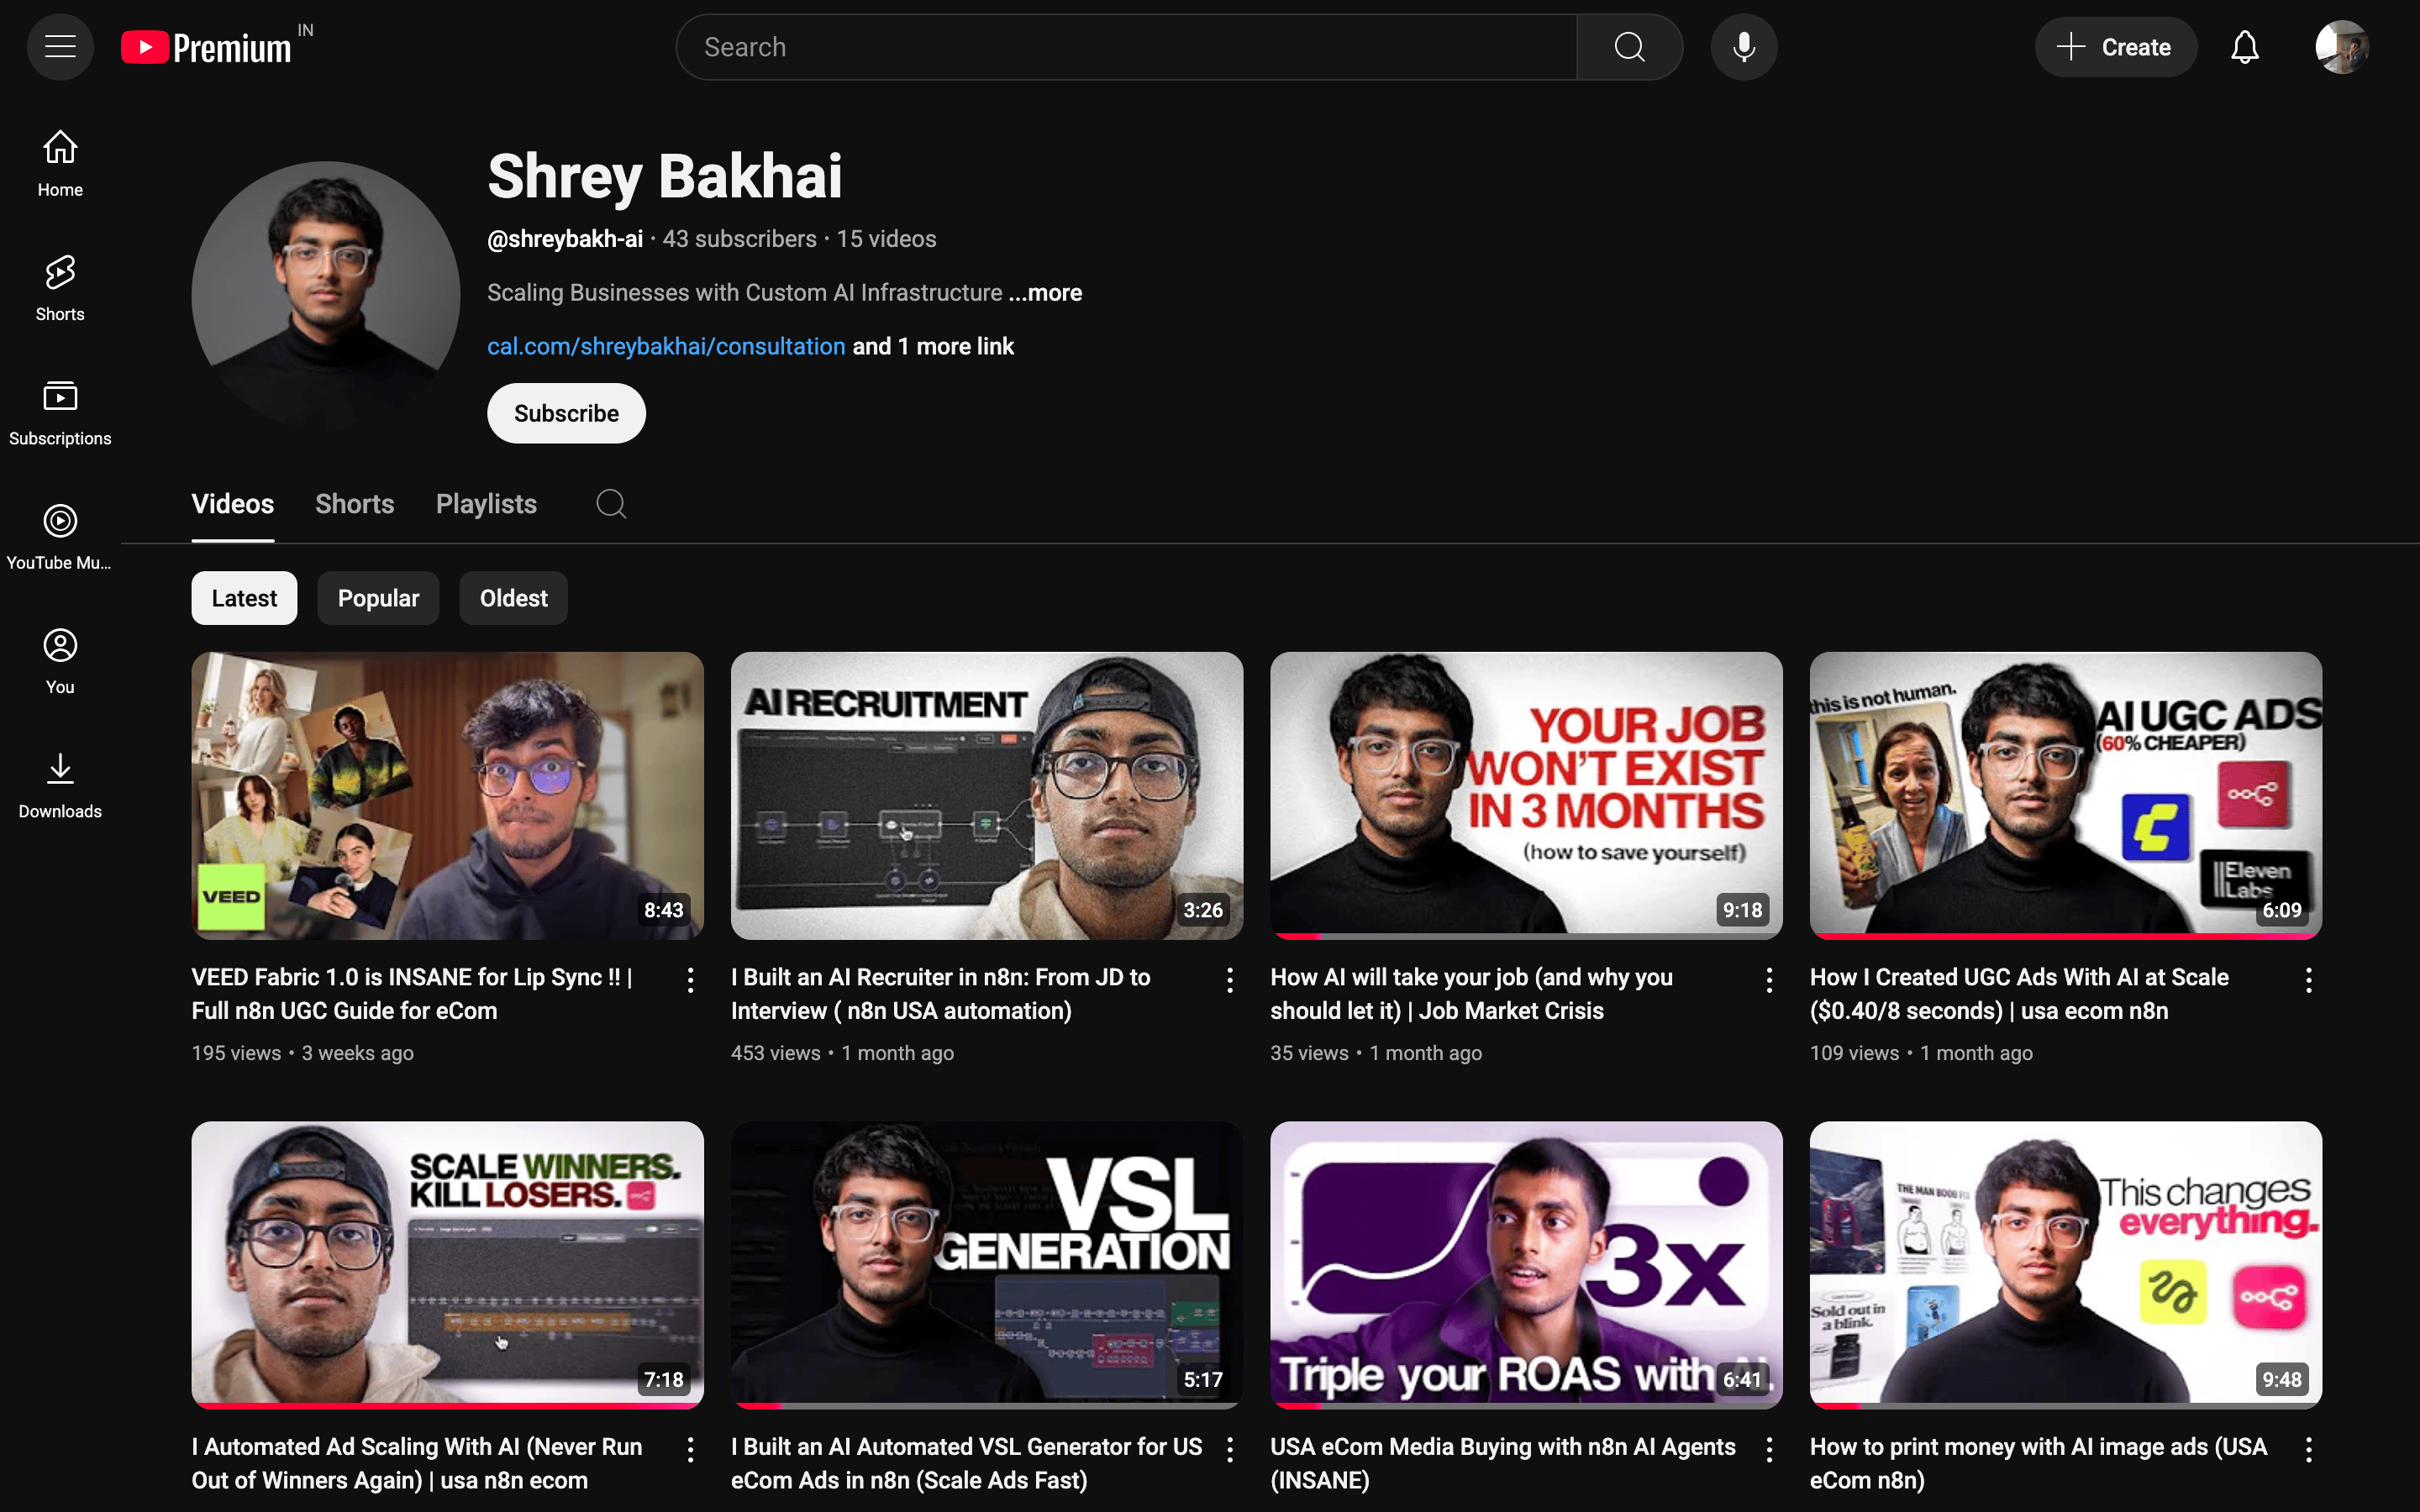
Task: Open cal.com/shreybakhai/consultation link
Action: (666, 346)
